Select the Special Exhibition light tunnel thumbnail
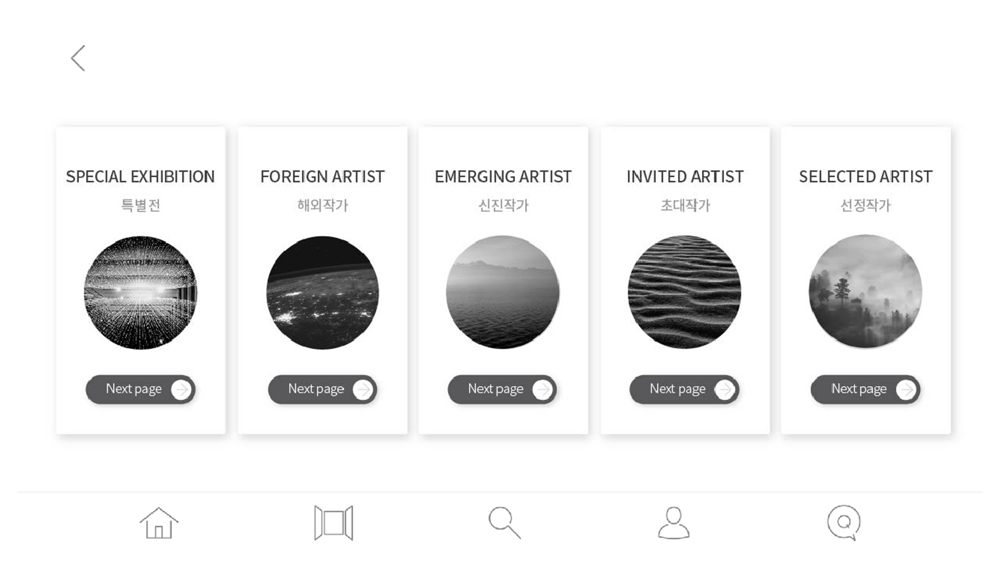 pos(140,292)
